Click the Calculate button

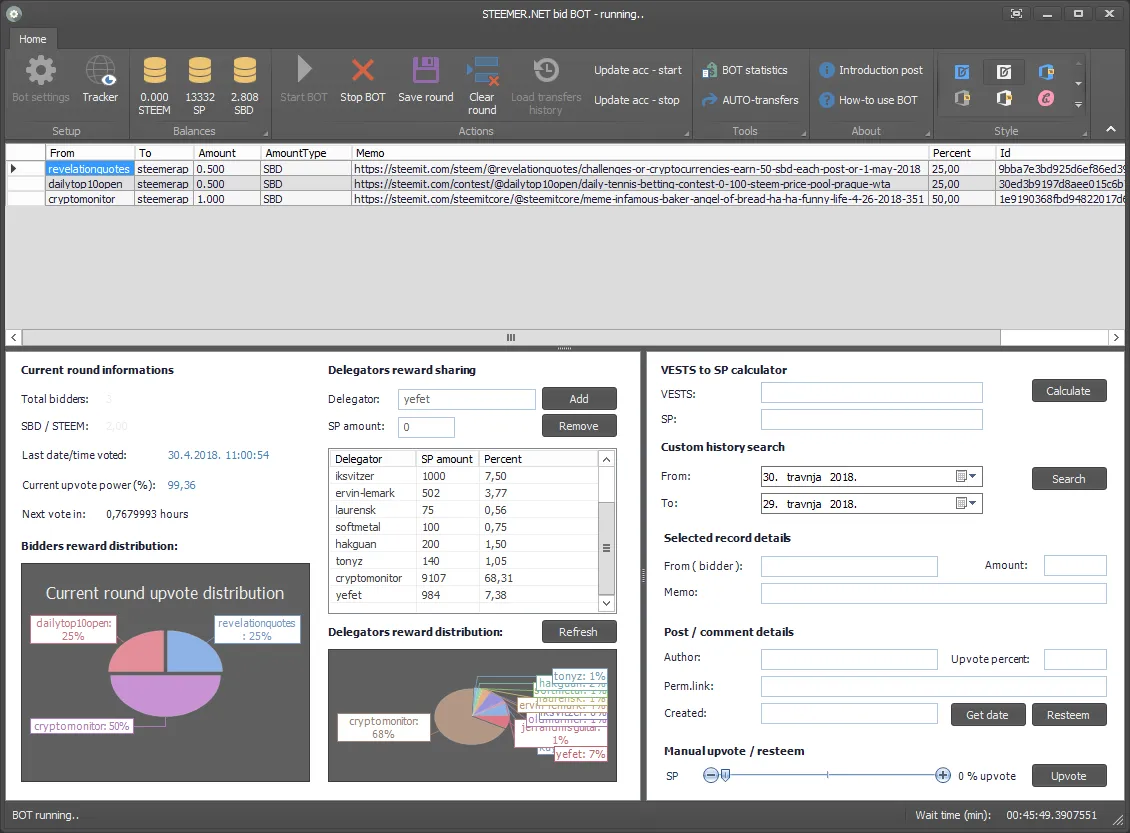point(1068,391)
